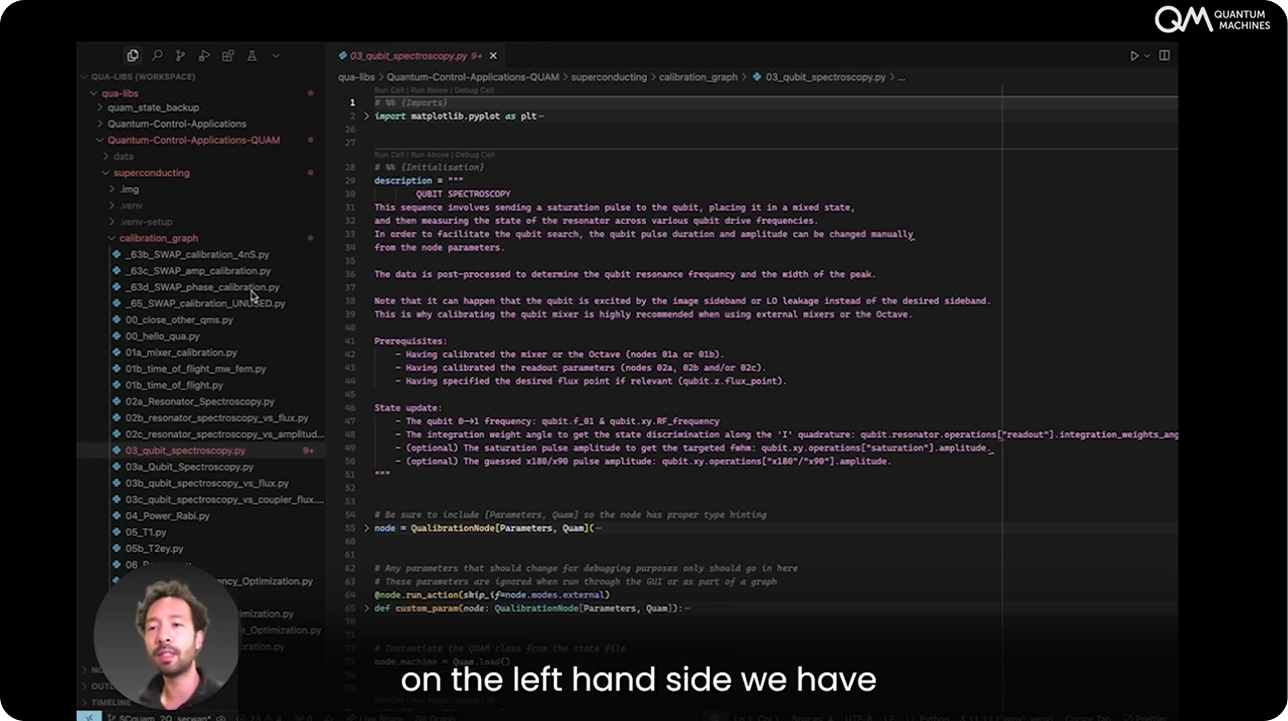Click Debug Cell link above Initialisation cell

click(474, 155)
